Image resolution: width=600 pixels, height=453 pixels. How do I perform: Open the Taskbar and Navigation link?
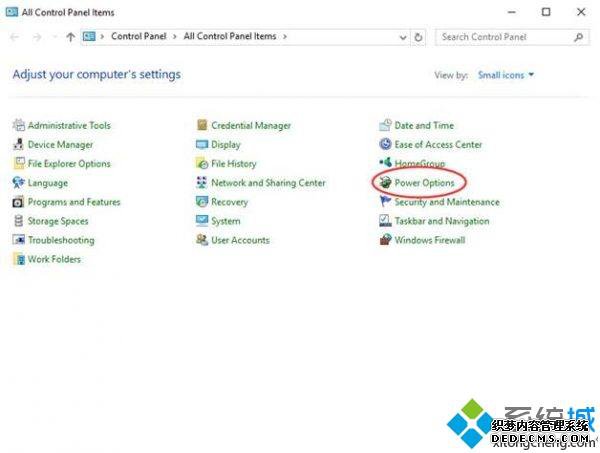(442, 221)
